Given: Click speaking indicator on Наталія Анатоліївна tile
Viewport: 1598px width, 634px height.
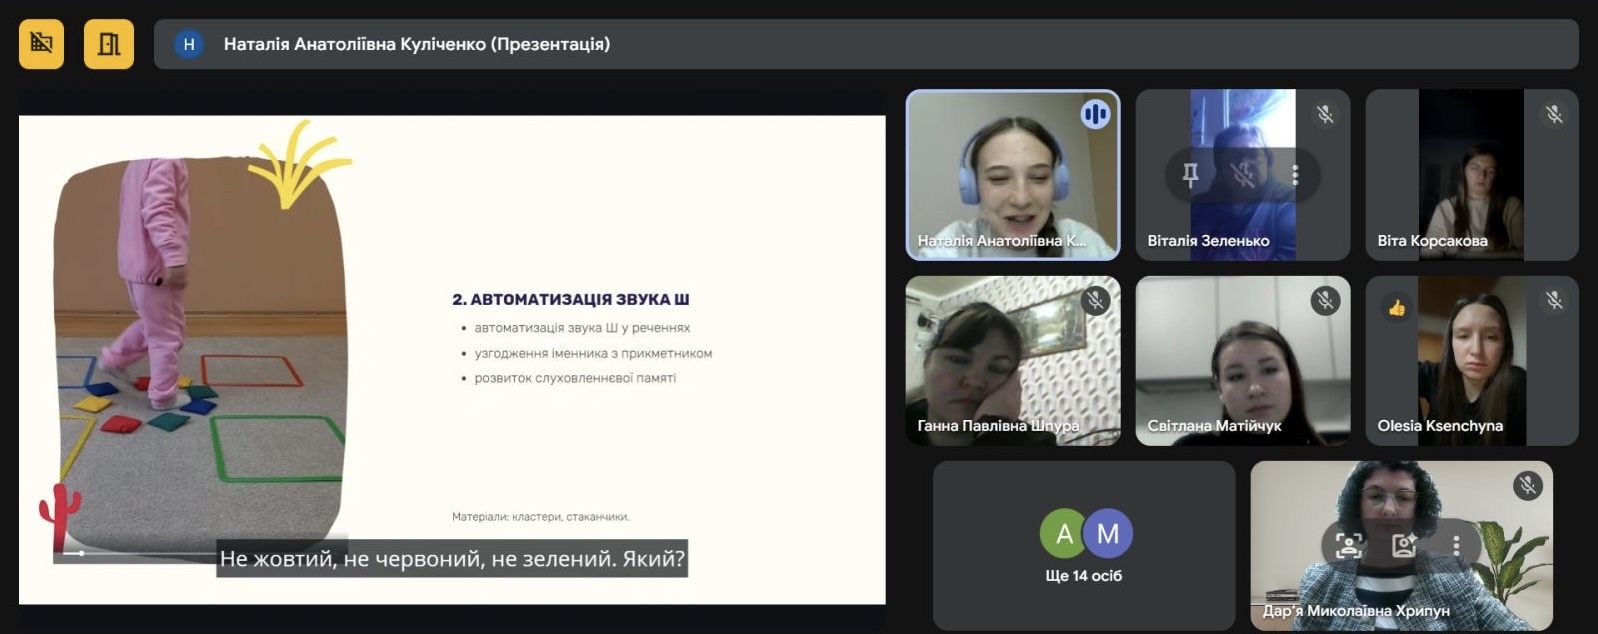Looking at the screenshot, I should coord(1095,114).
